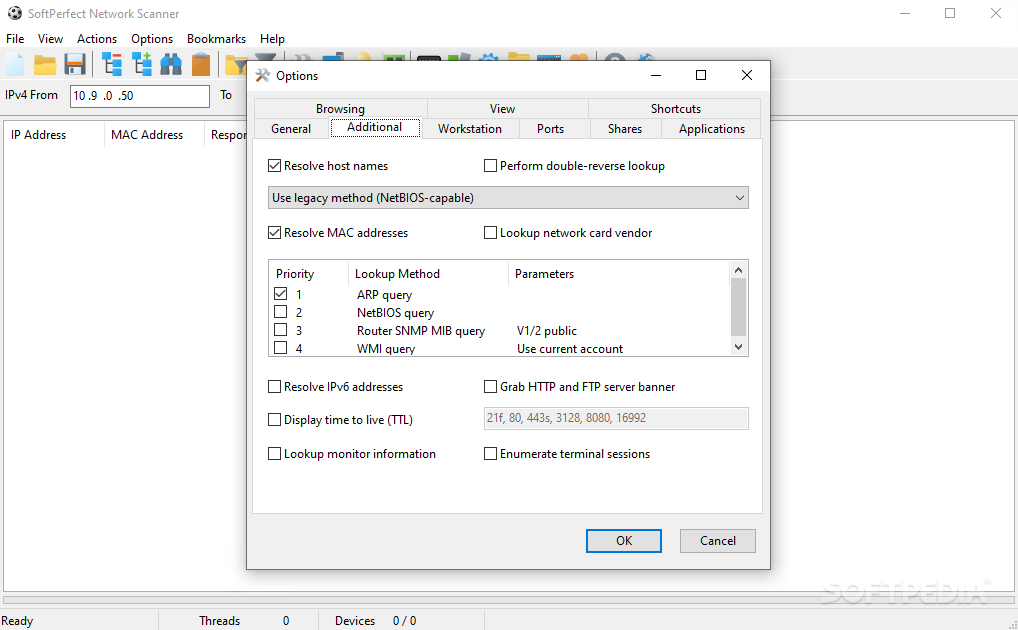The height and width of the screenshot is (630, 1018).
Task: Click the Open folder toolbar icon
Action: coord(45,65)
